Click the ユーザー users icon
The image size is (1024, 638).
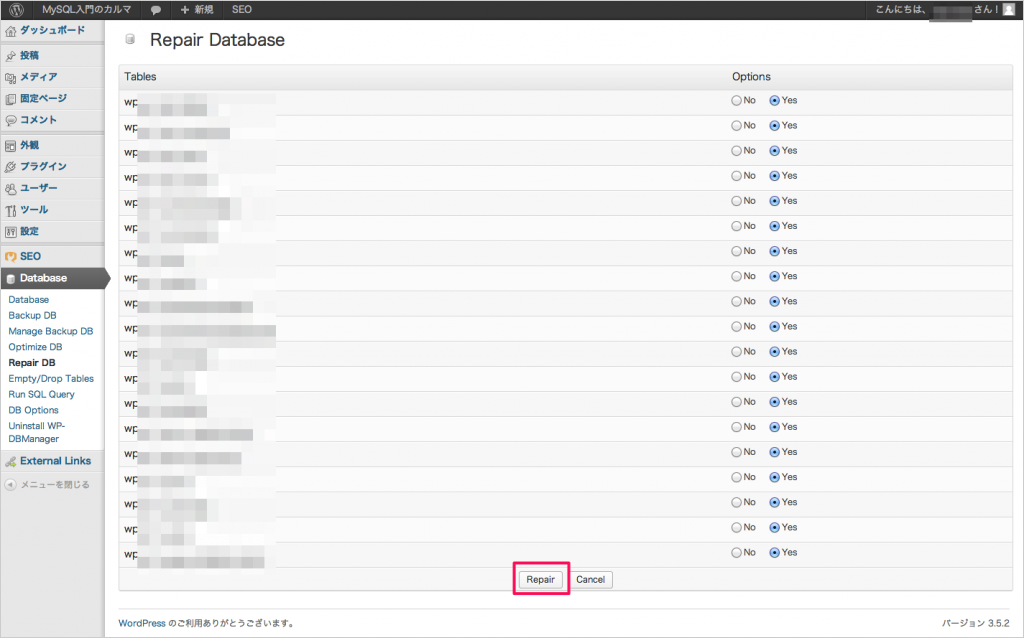[10, 189]
